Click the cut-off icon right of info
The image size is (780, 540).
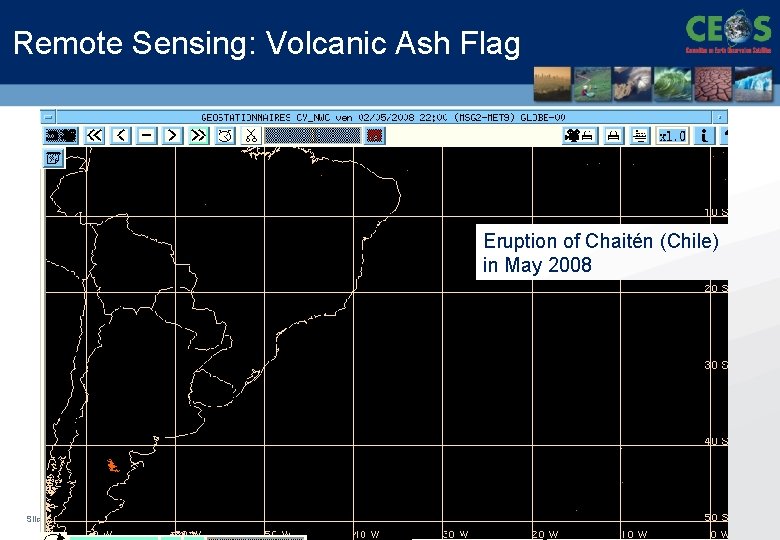click(725, 136)
